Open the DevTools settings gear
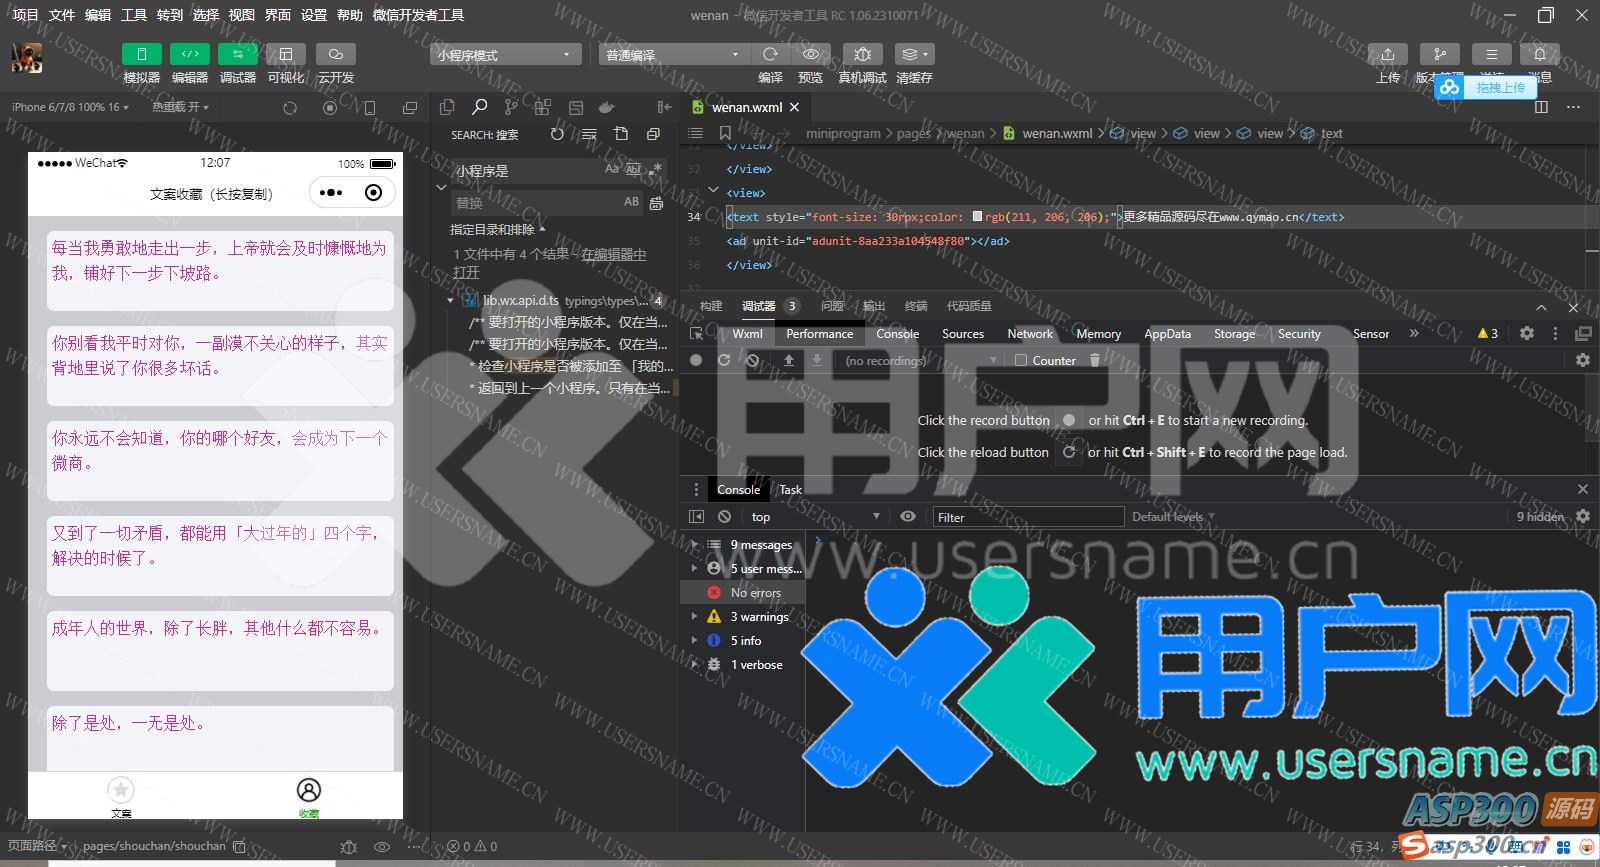 pos(1526,333)
